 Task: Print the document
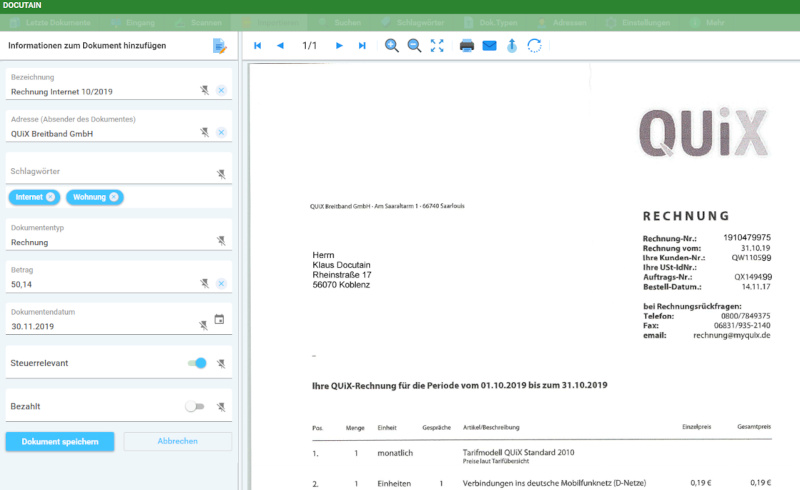tap(467, 45)
